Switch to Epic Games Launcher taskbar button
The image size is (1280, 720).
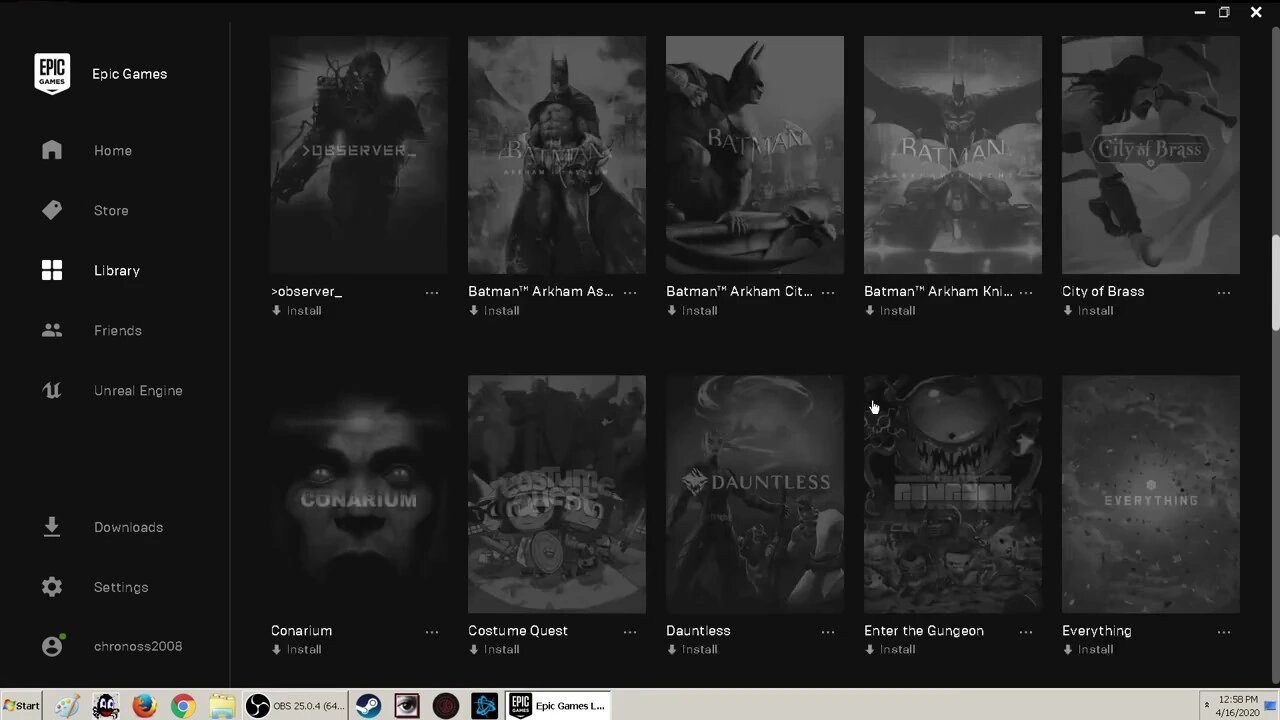tap(558, 706)
